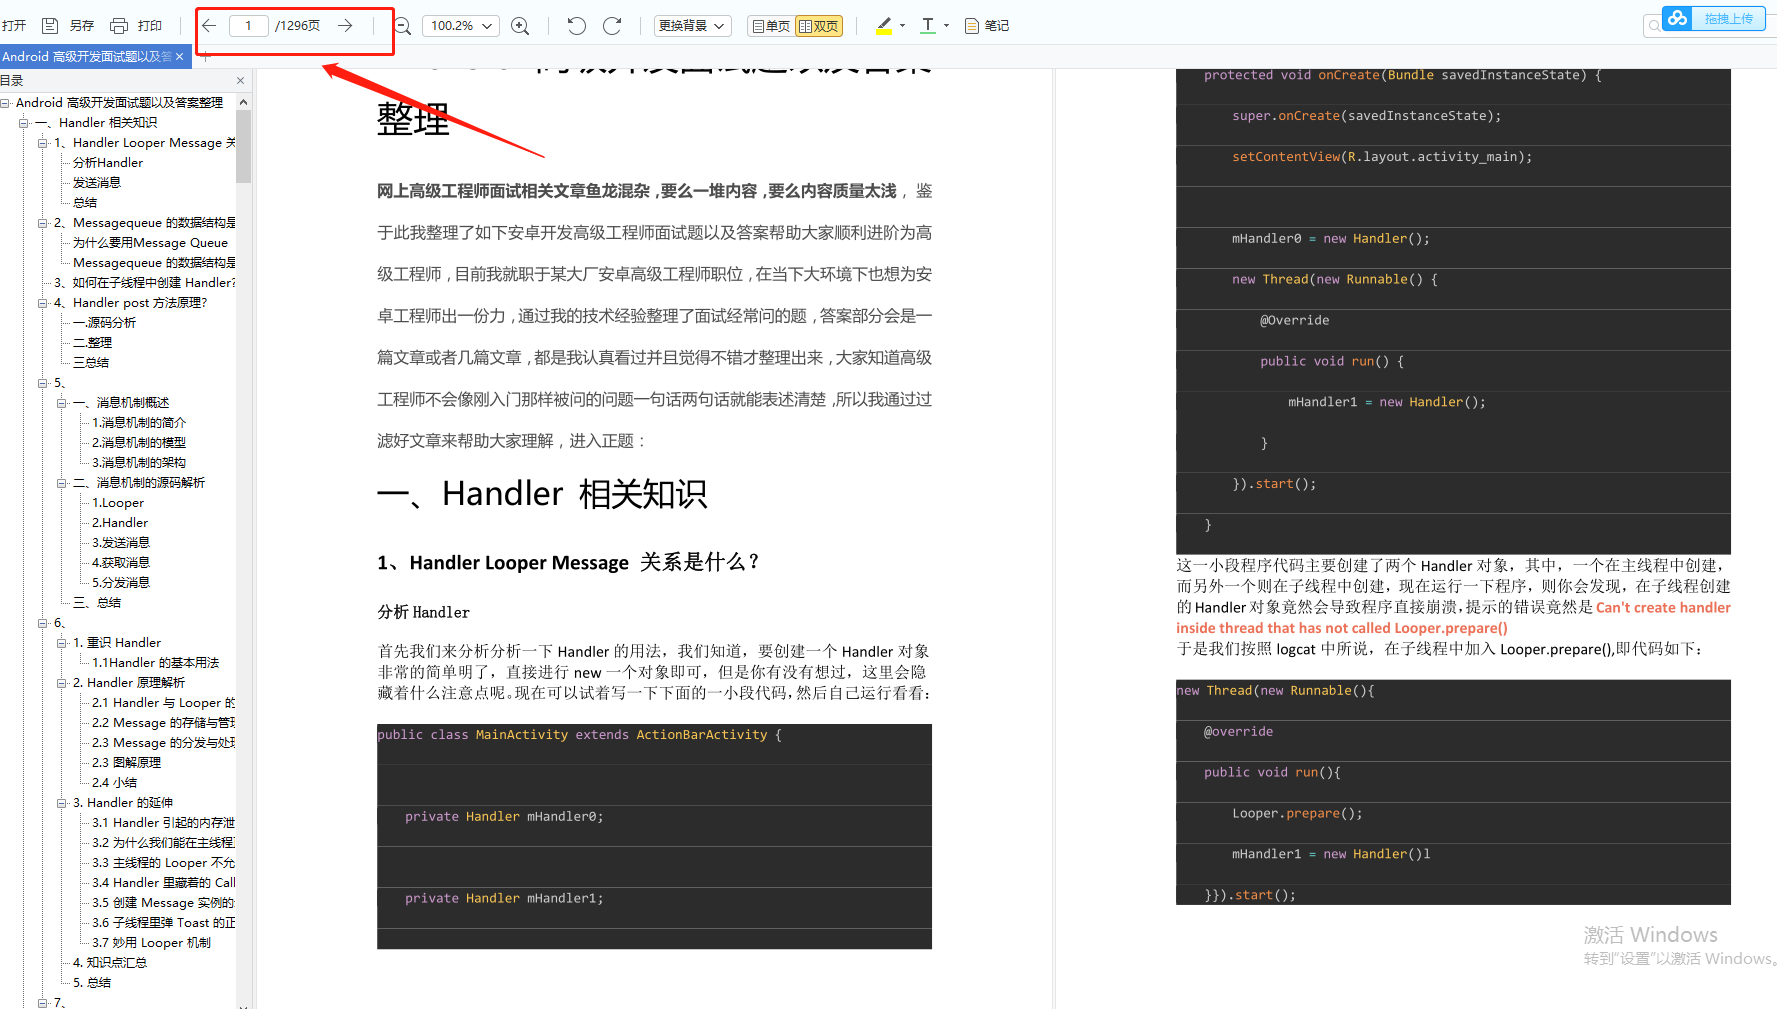The height and width of the screenshot is (1009, 1777).
Task: Collapse the root Android 高级开发面试题 node
Action: pos(5,102)
